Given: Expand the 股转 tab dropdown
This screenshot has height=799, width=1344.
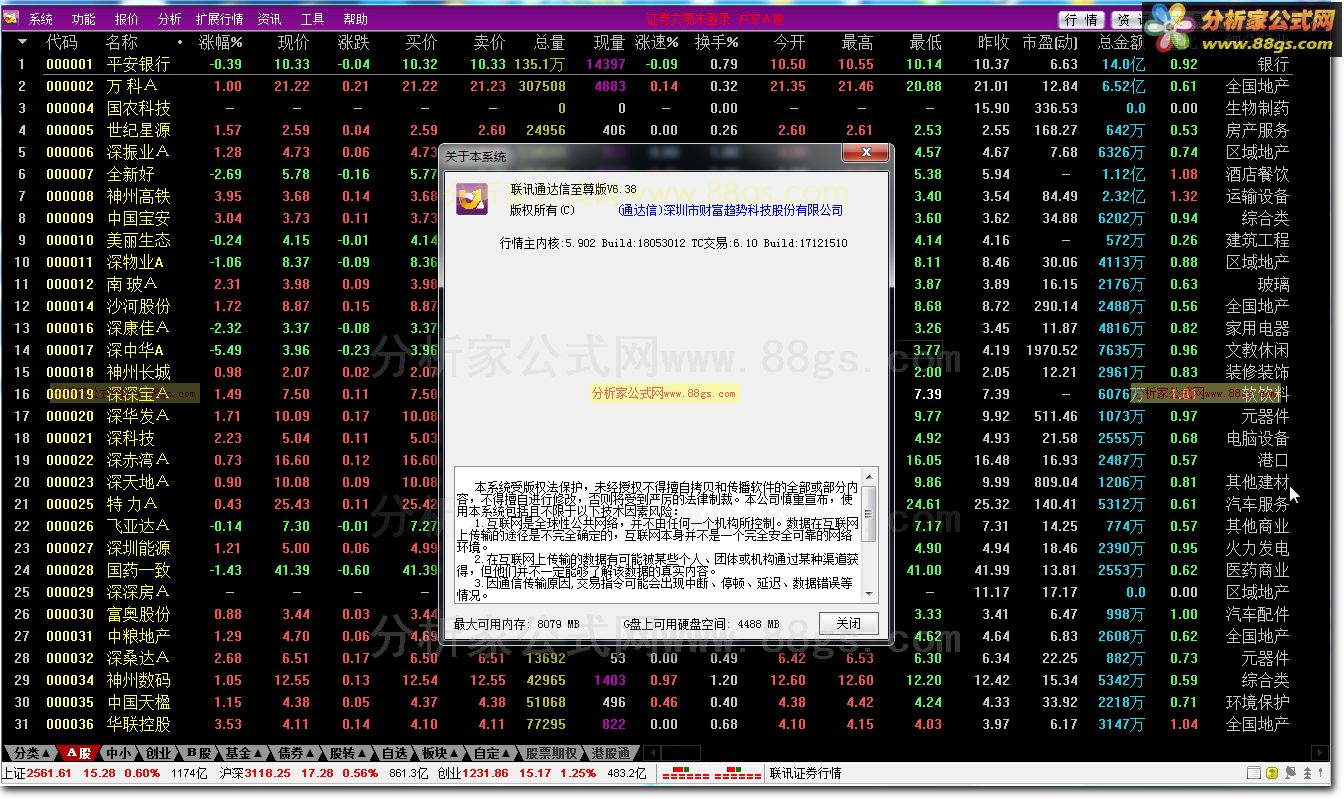Looking at the screenshot, I should (x=349, y=753).
